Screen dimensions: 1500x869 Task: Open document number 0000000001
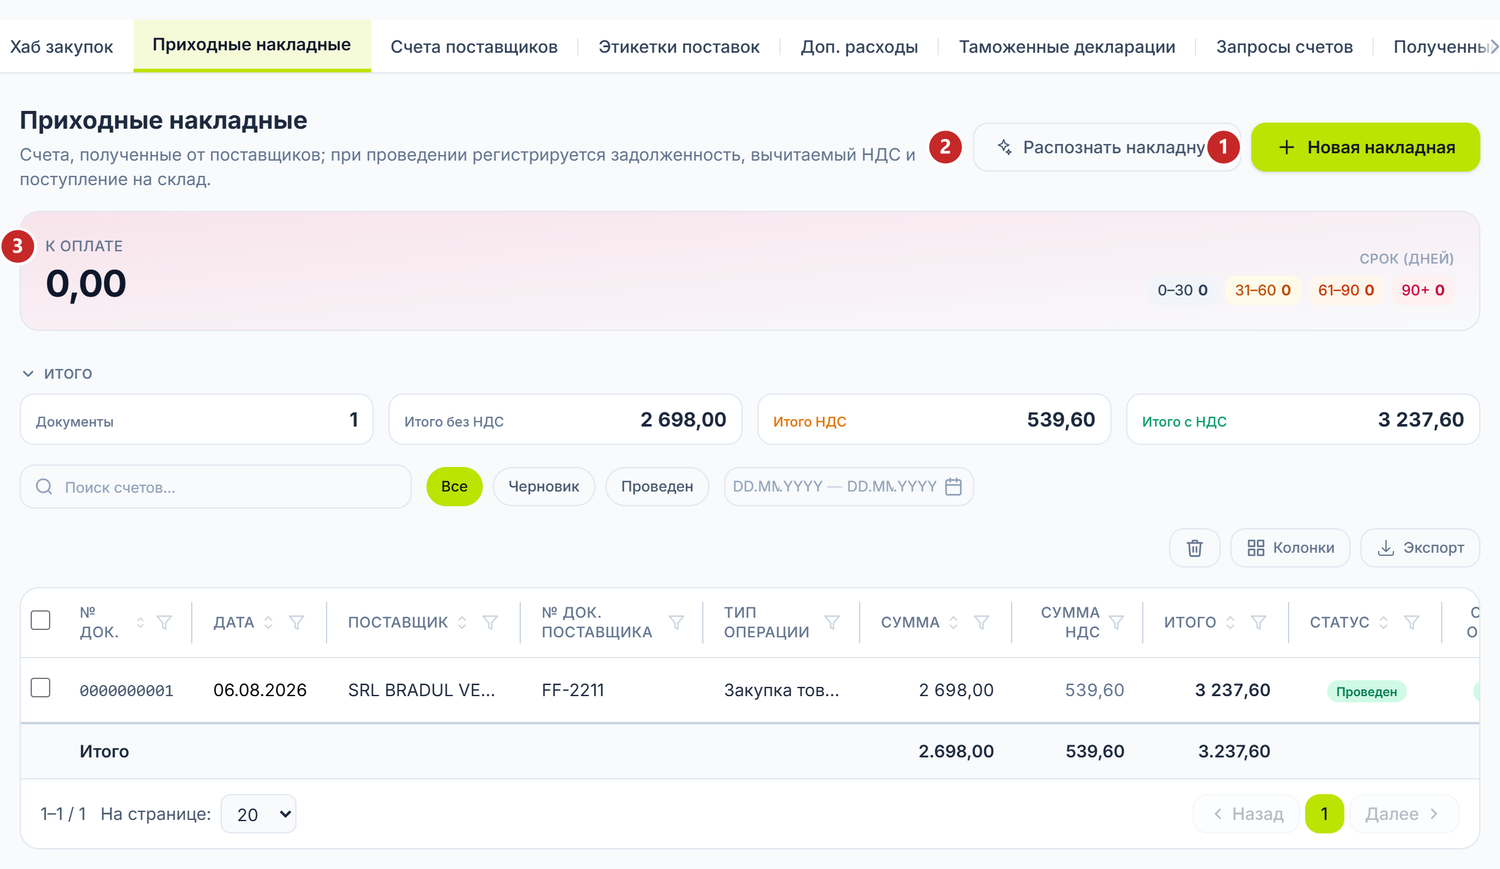[127, 691]
